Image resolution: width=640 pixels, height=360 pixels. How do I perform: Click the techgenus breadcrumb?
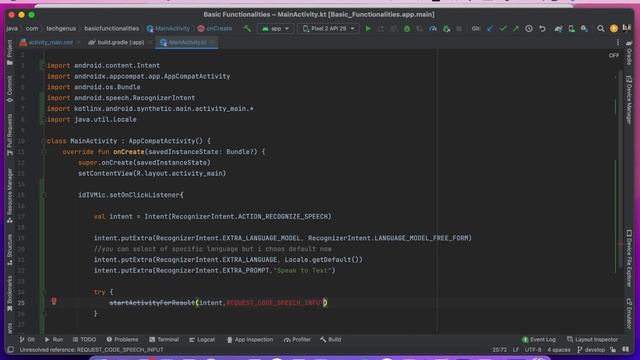[61, 29]
